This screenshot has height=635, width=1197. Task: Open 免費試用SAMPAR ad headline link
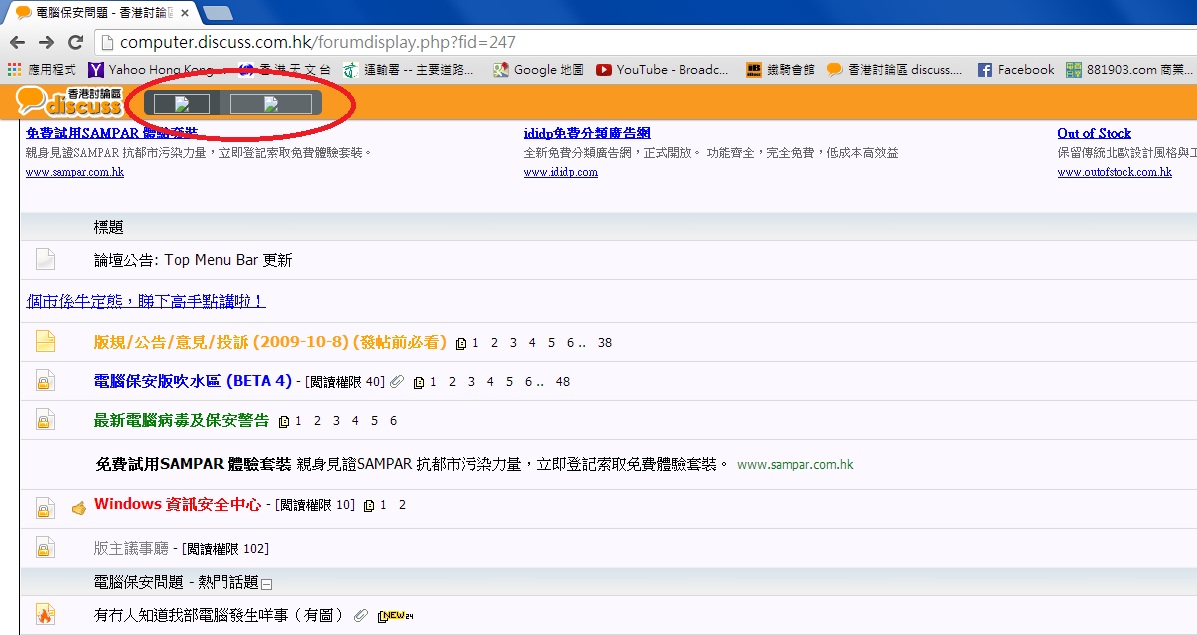tap(111, 133)
